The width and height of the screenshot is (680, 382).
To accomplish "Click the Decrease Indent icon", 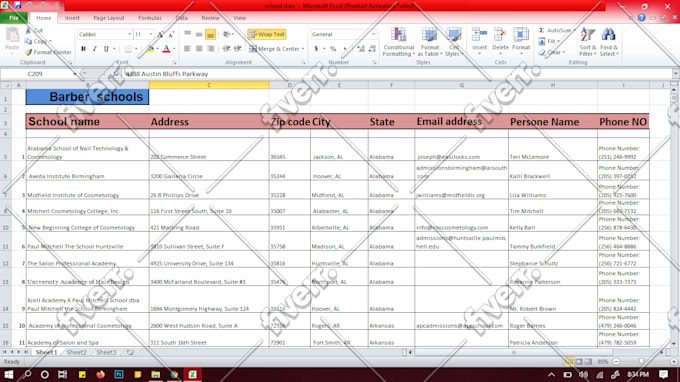I will coord(226,49).
